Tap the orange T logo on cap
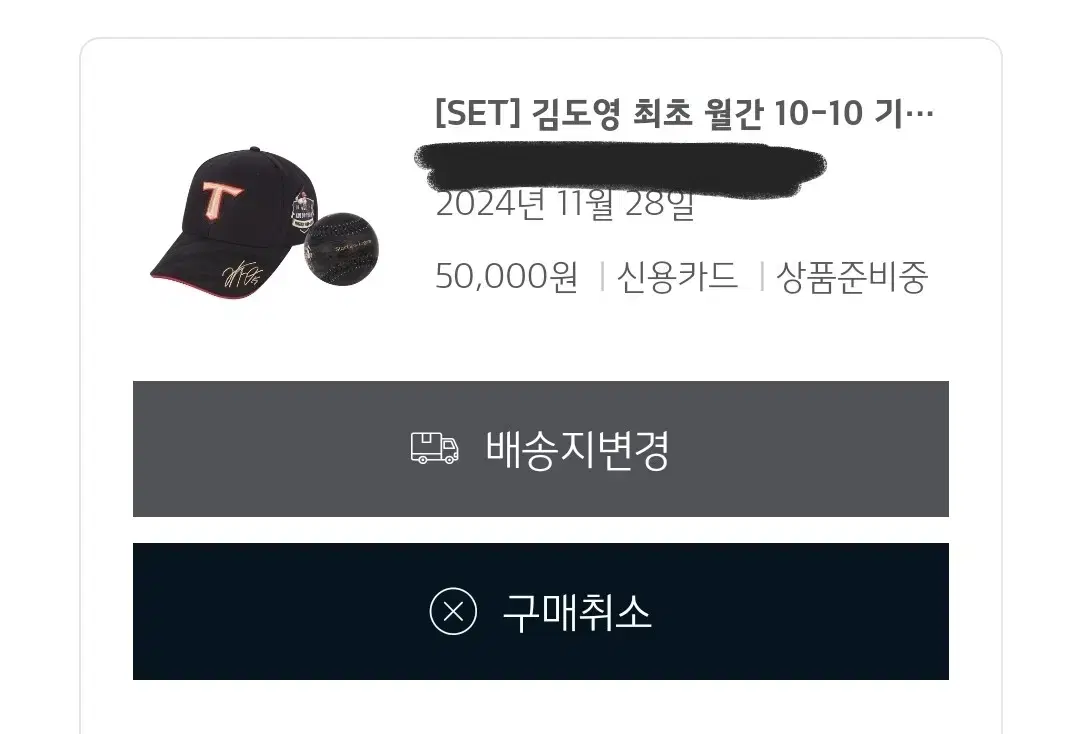Image resolution: width=1080 pixels, height=734 pixels. tap(221, 198)
